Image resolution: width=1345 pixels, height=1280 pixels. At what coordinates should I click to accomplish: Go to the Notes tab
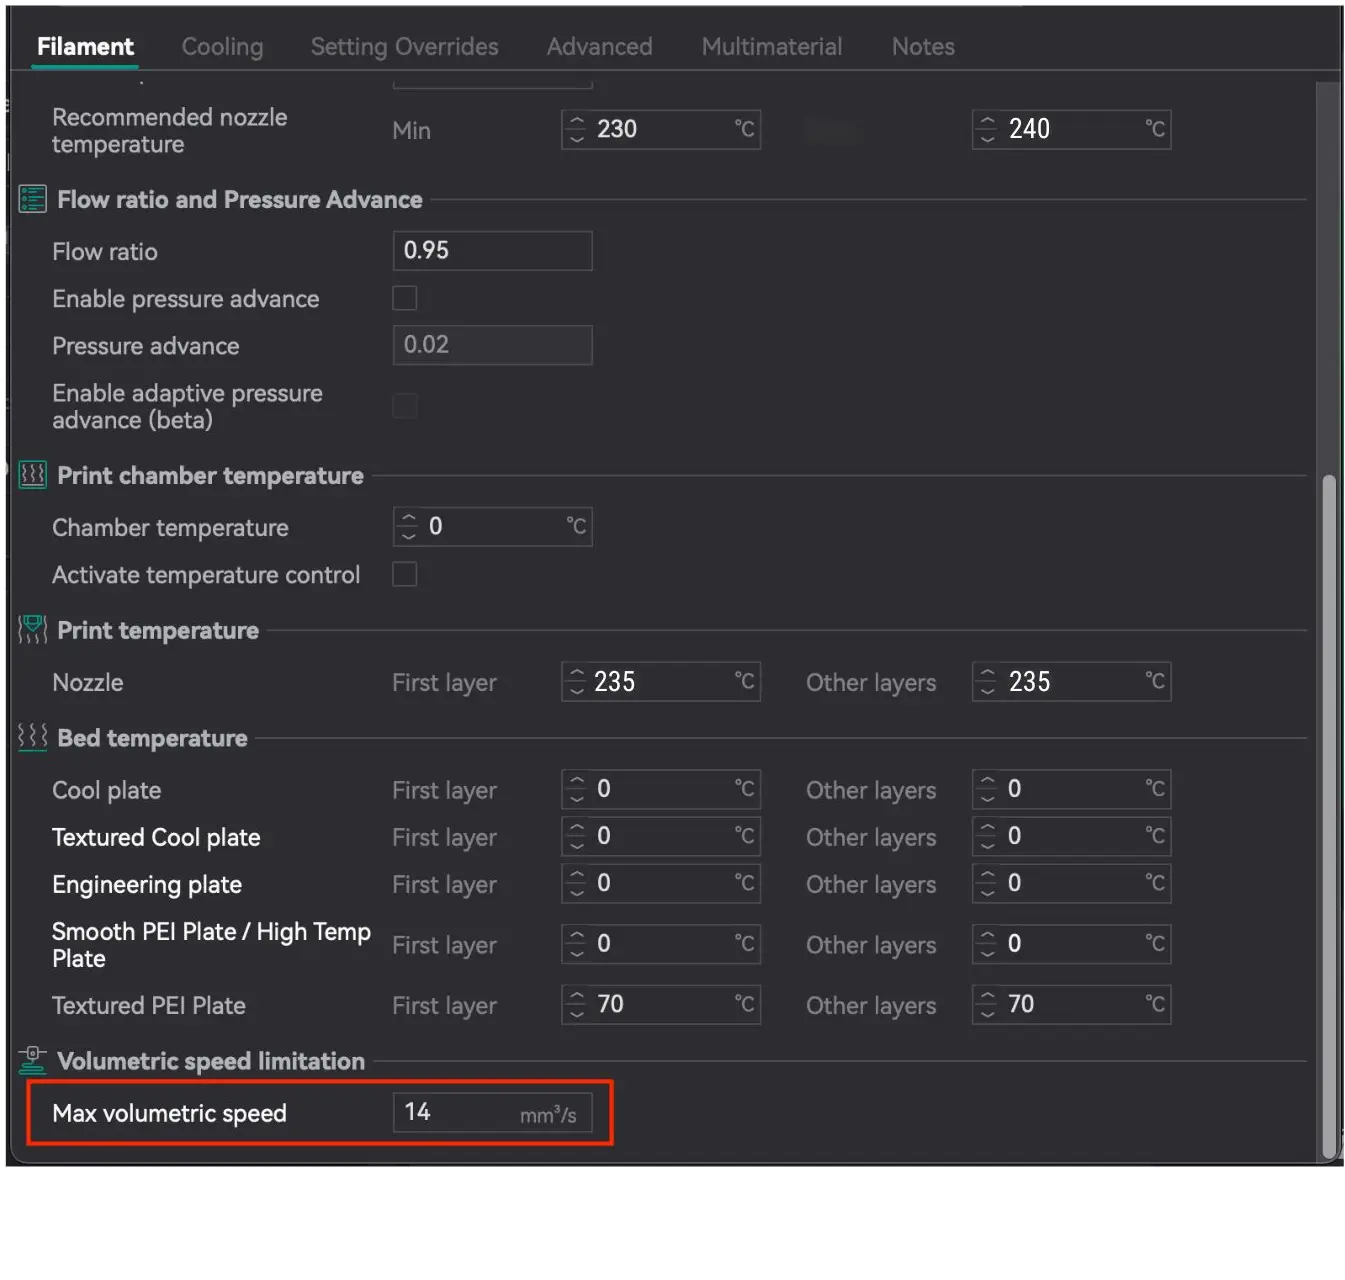(922, 47)
